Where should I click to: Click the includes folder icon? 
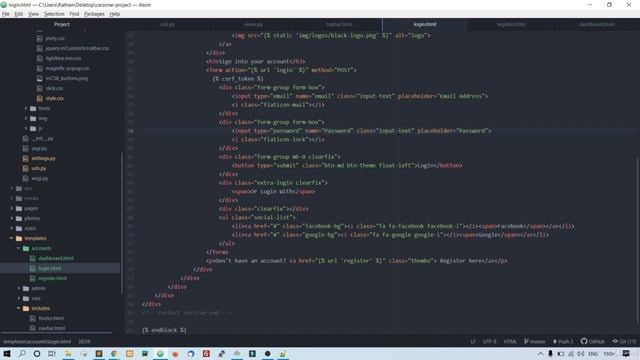click(26, 309)
